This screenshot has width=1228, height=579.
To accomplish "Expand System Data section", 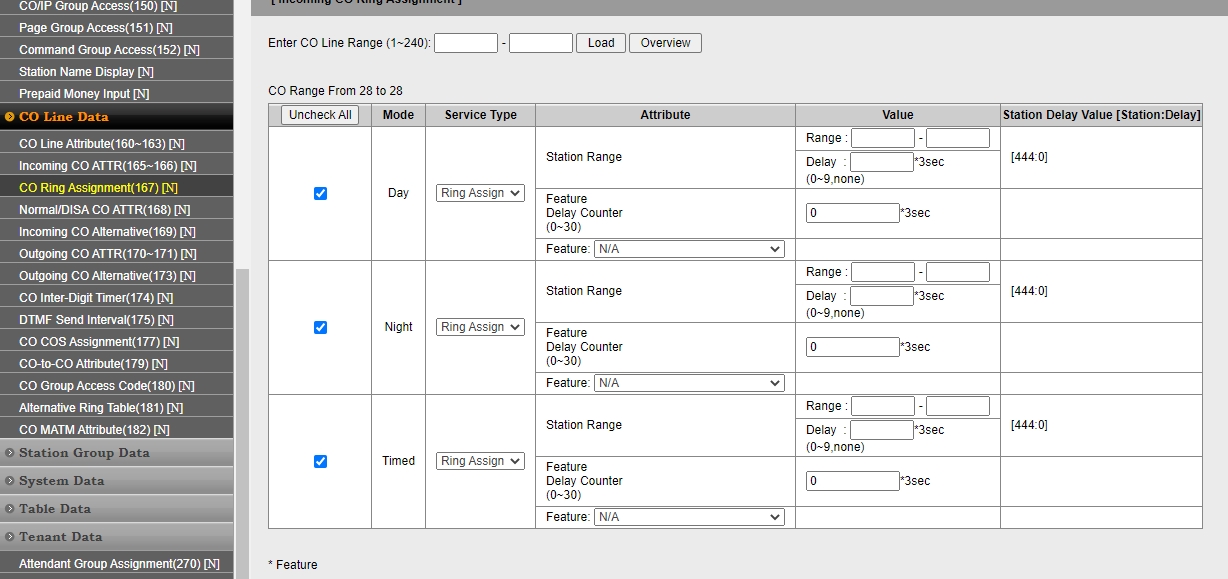I will [x=61, y=481].
